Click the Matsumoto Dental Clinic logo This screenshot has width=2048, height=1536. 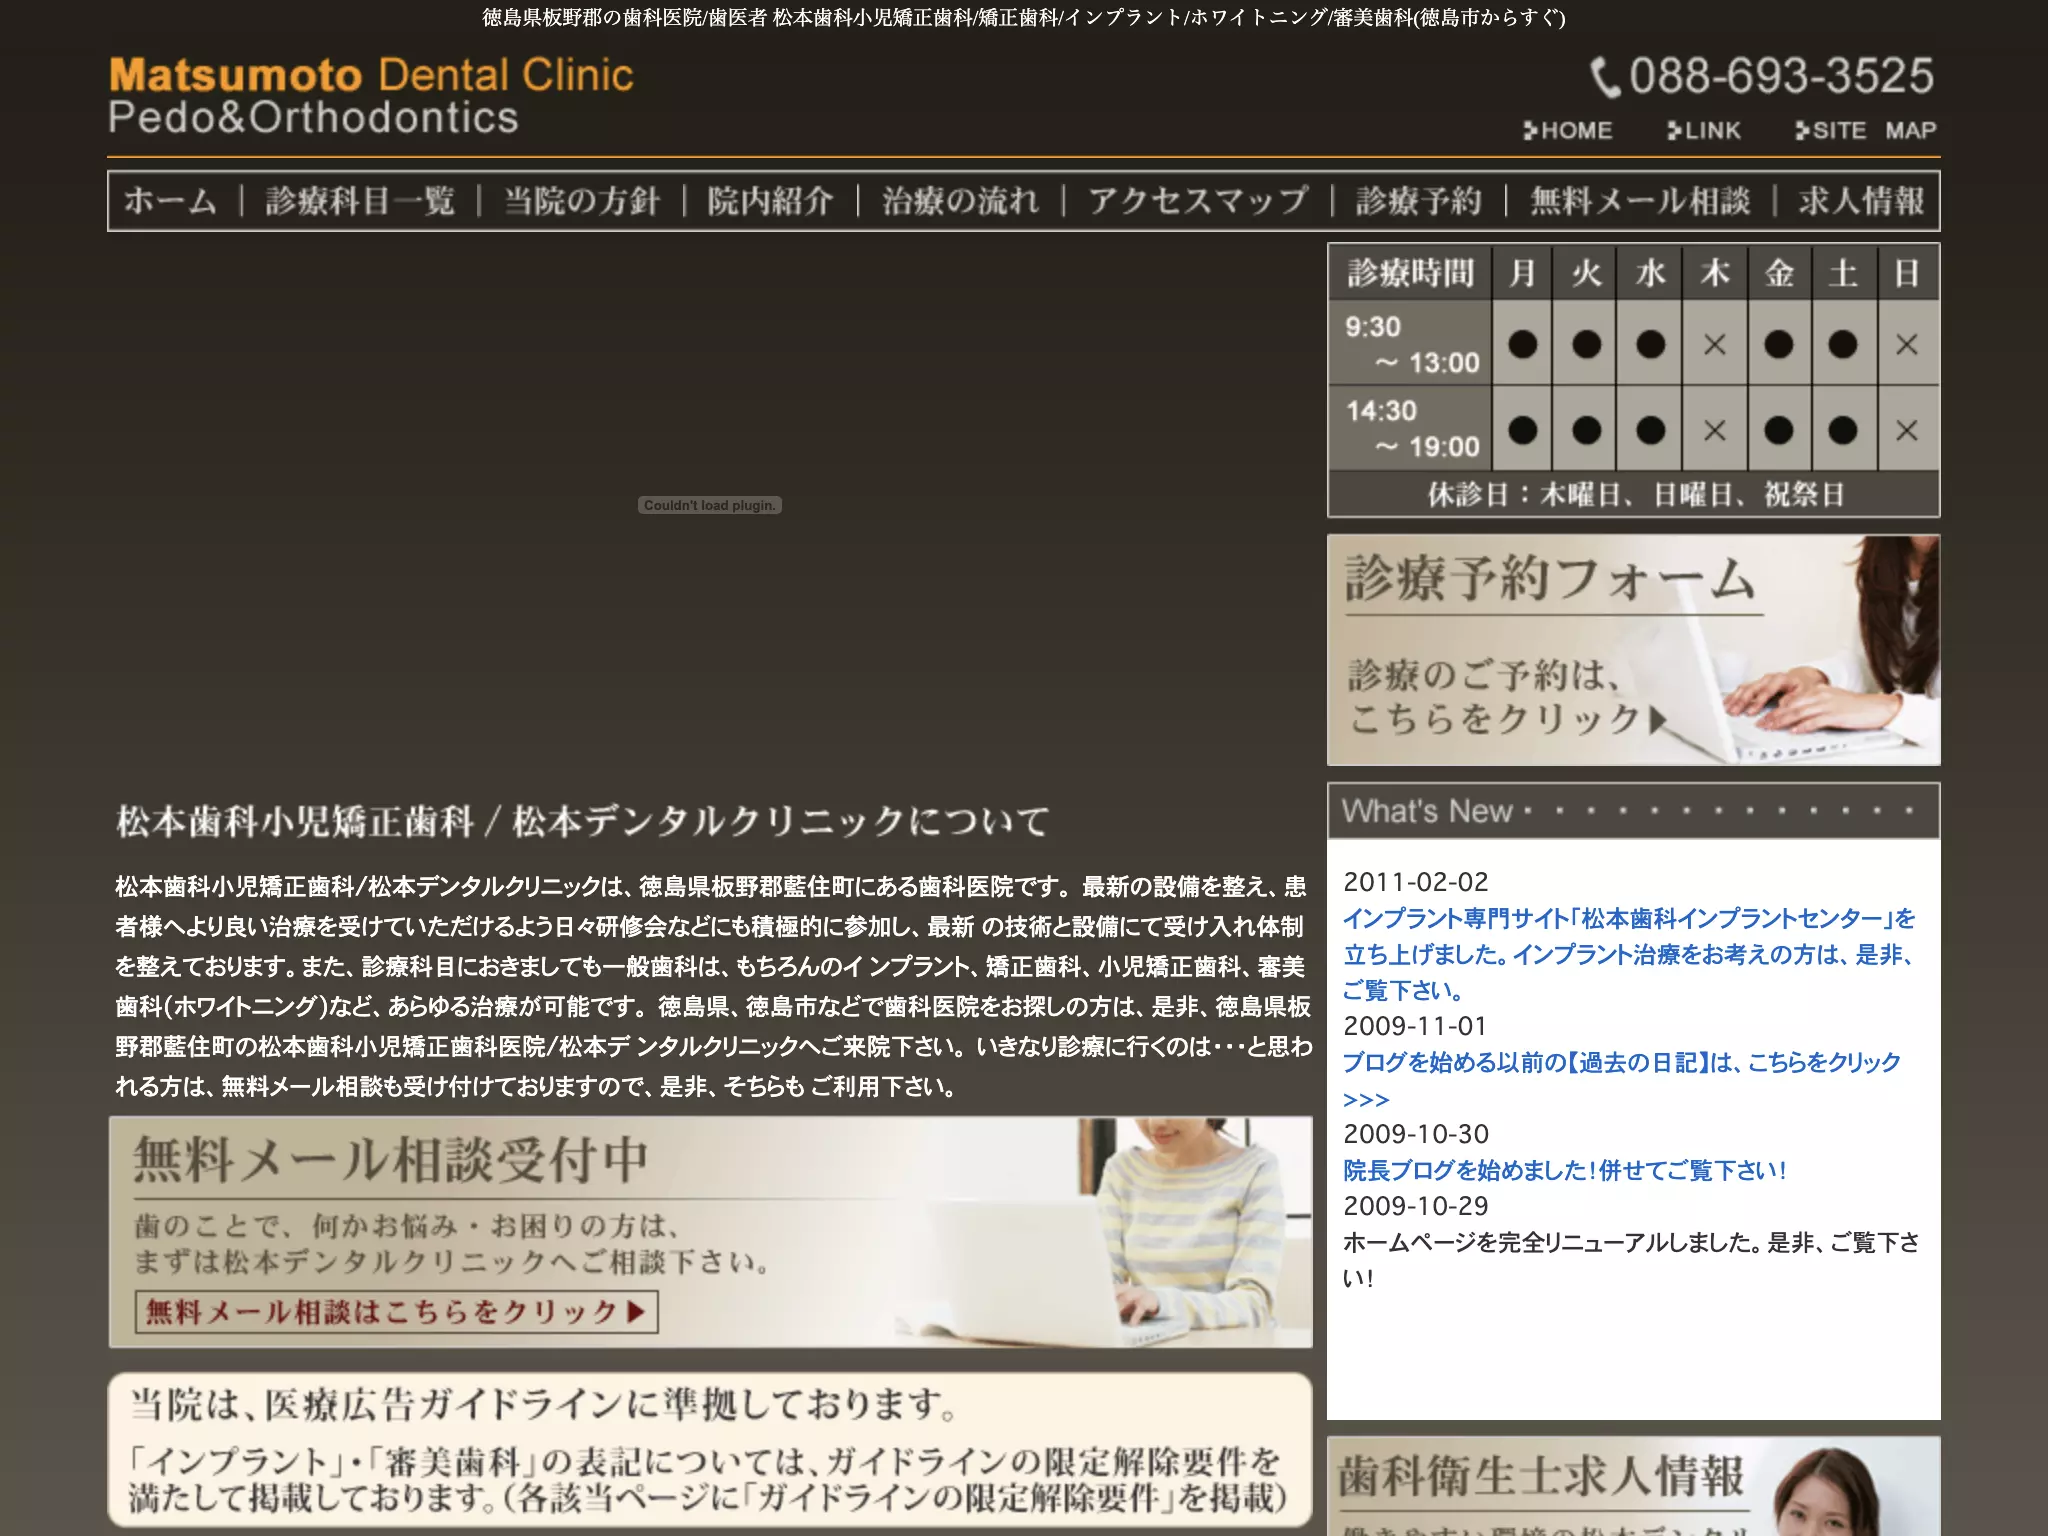click(371, 96)
